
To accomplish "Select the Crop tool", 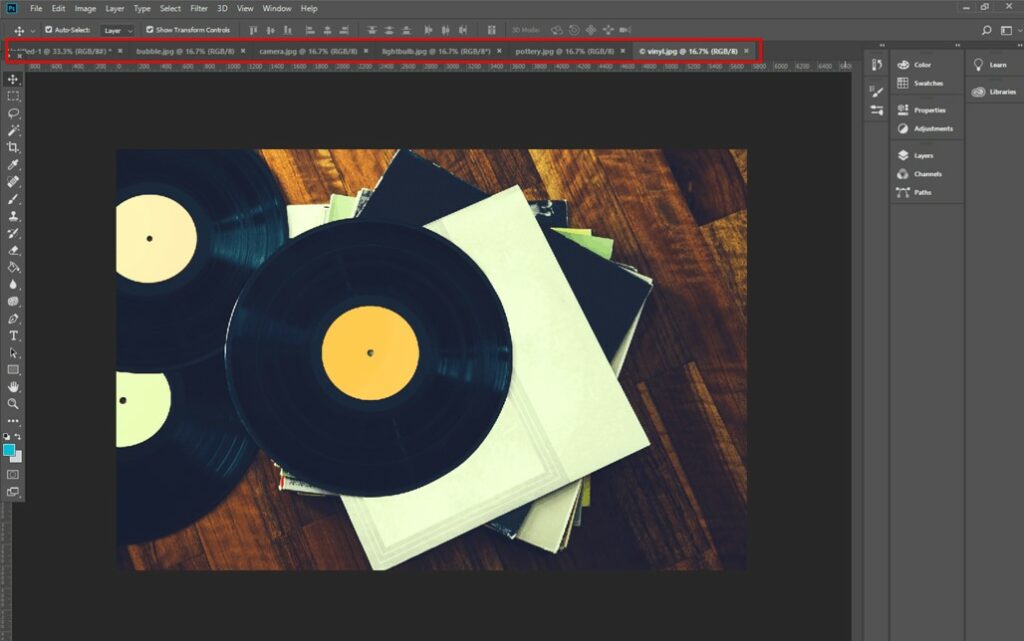I will pyautogui.click(x=13, y=147).
